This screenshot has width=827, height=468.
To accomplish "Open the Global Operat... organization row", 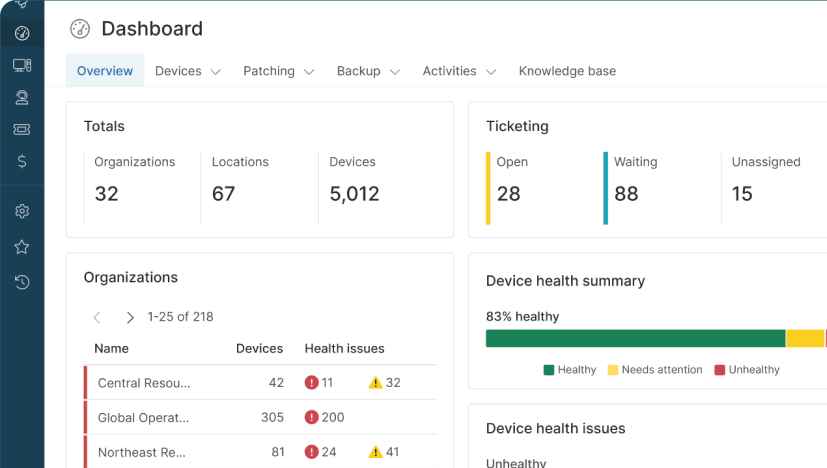I will [260, 417].
